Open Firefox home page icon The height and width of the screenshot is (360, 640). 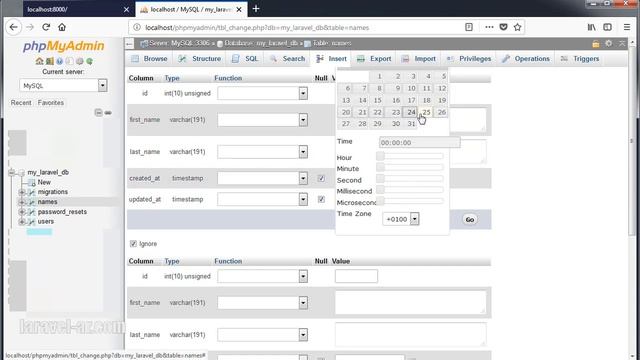coord(62,27)
